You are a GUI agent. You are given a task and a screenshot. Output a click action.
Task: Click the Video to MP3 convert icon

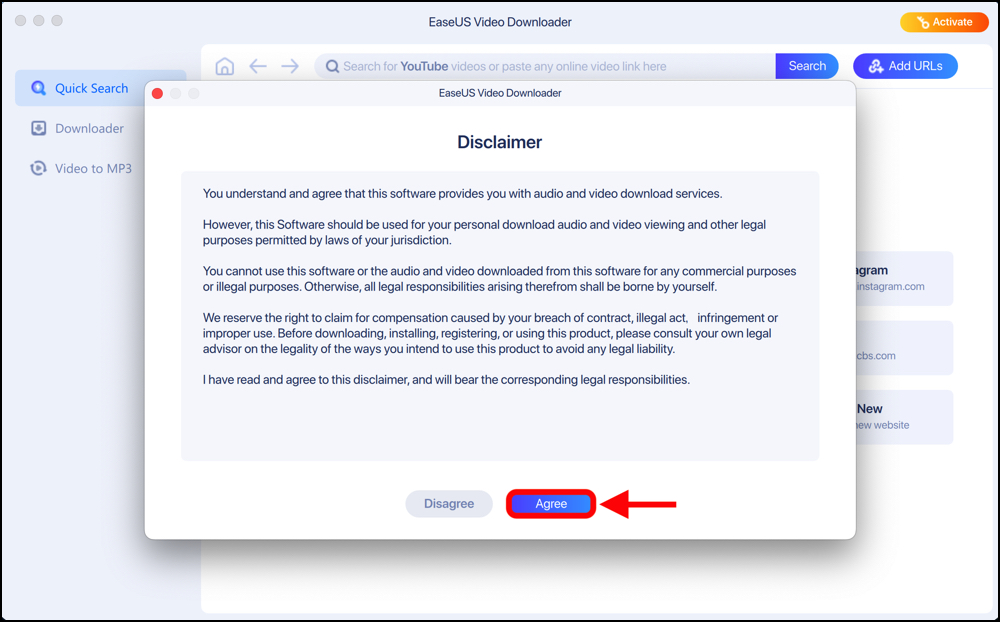[39, 168]
